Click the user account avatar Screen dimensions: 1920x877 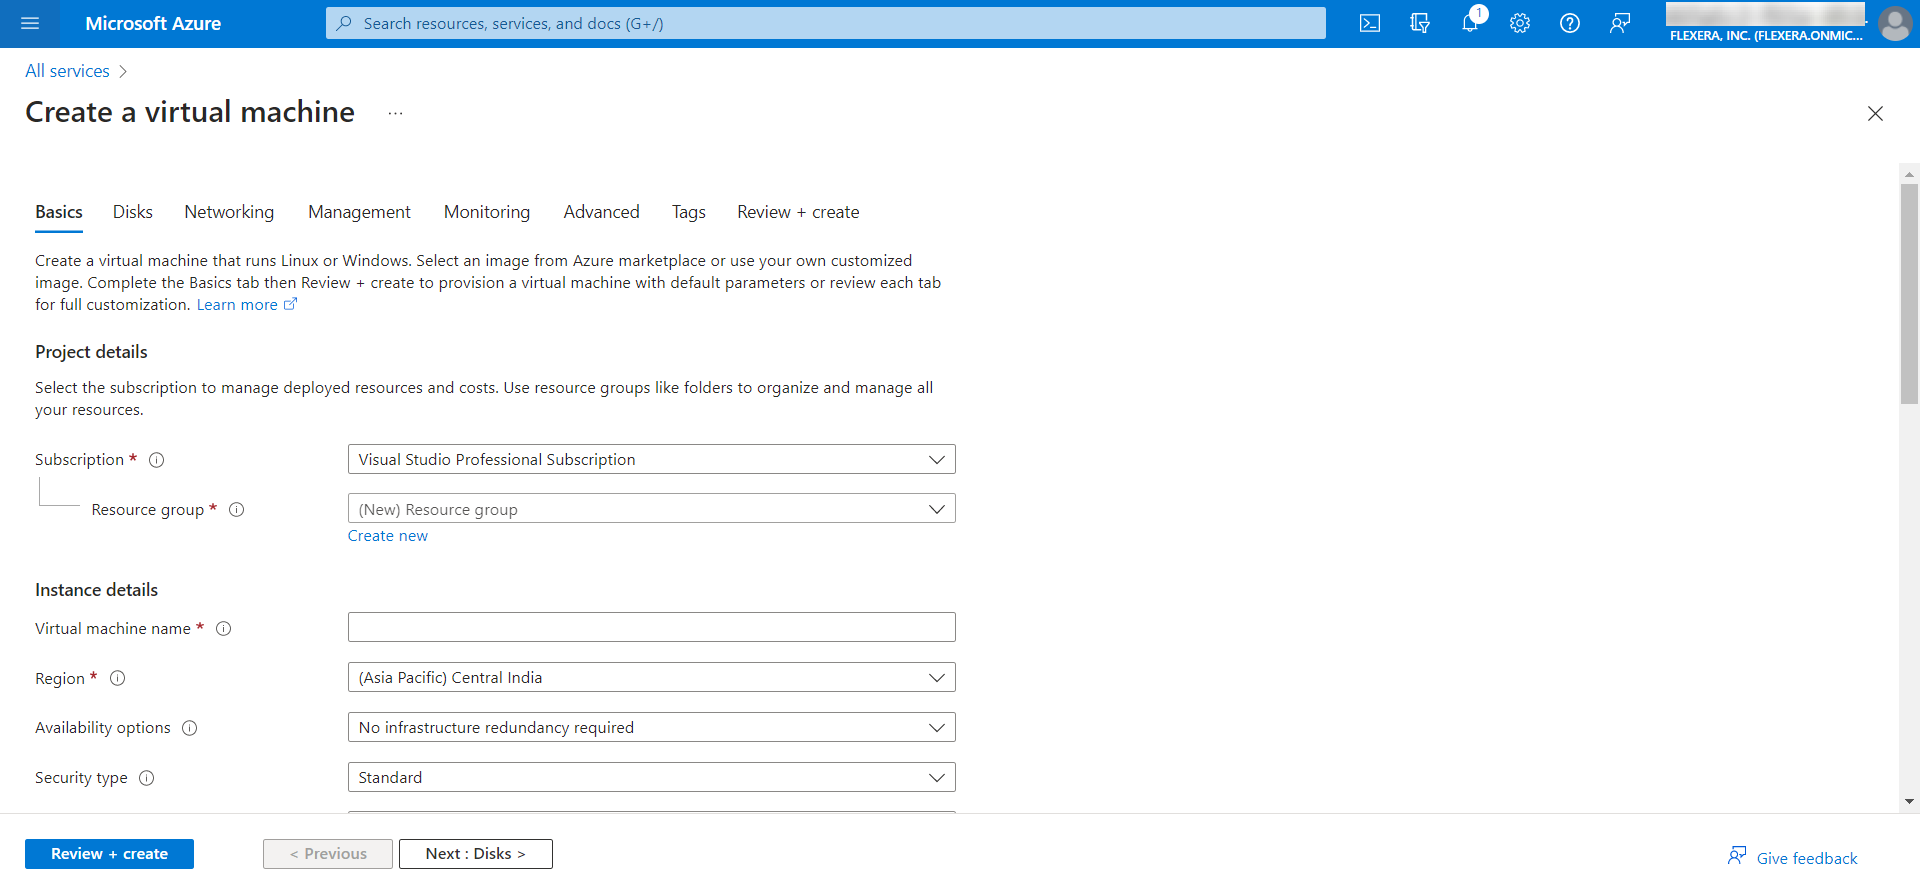tap(1894, 23)
